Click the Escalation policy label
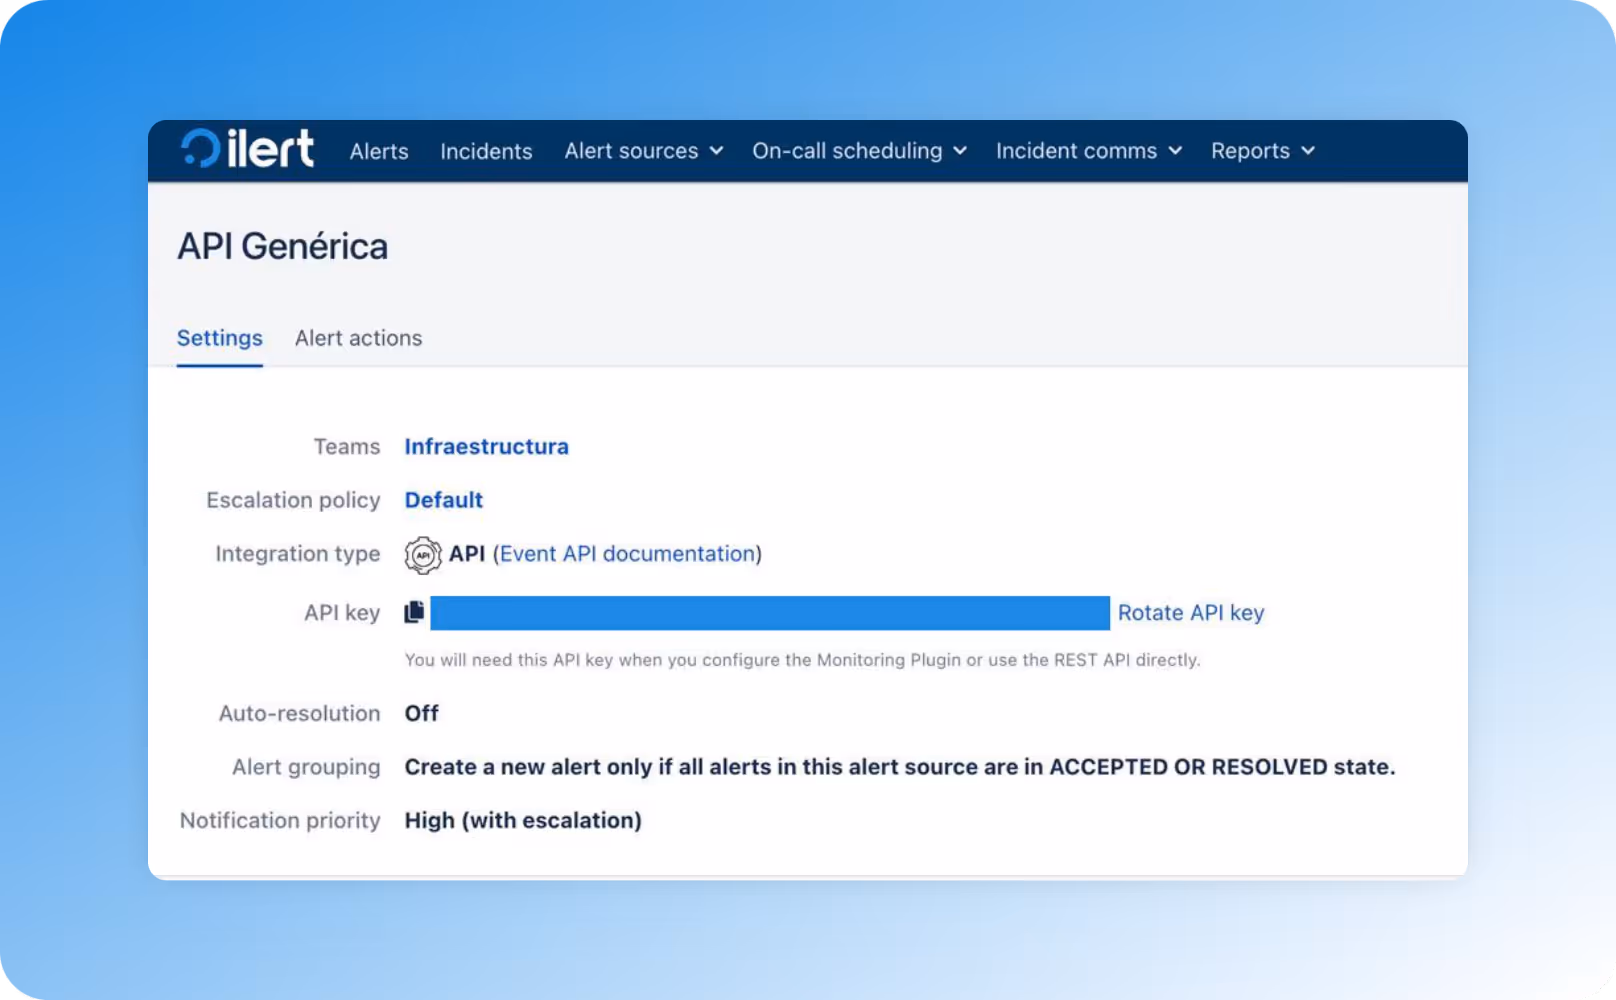Screen dimensions: 1616x1000 (x=293, y=500)
